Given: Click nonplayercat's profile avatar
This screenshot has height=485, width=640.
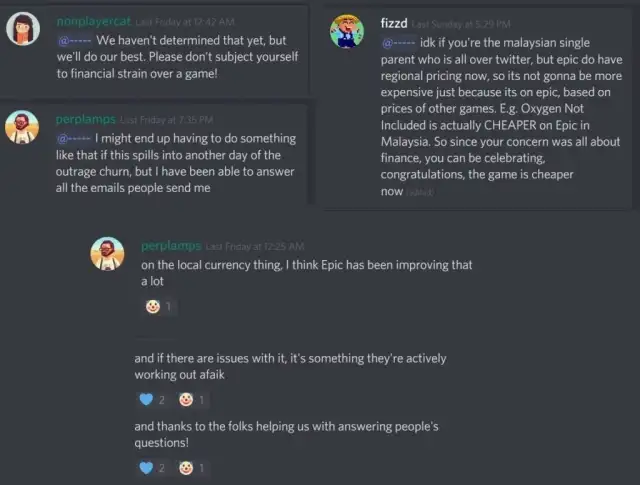Looking at the screenshot, I should click(x=23, y=28).
